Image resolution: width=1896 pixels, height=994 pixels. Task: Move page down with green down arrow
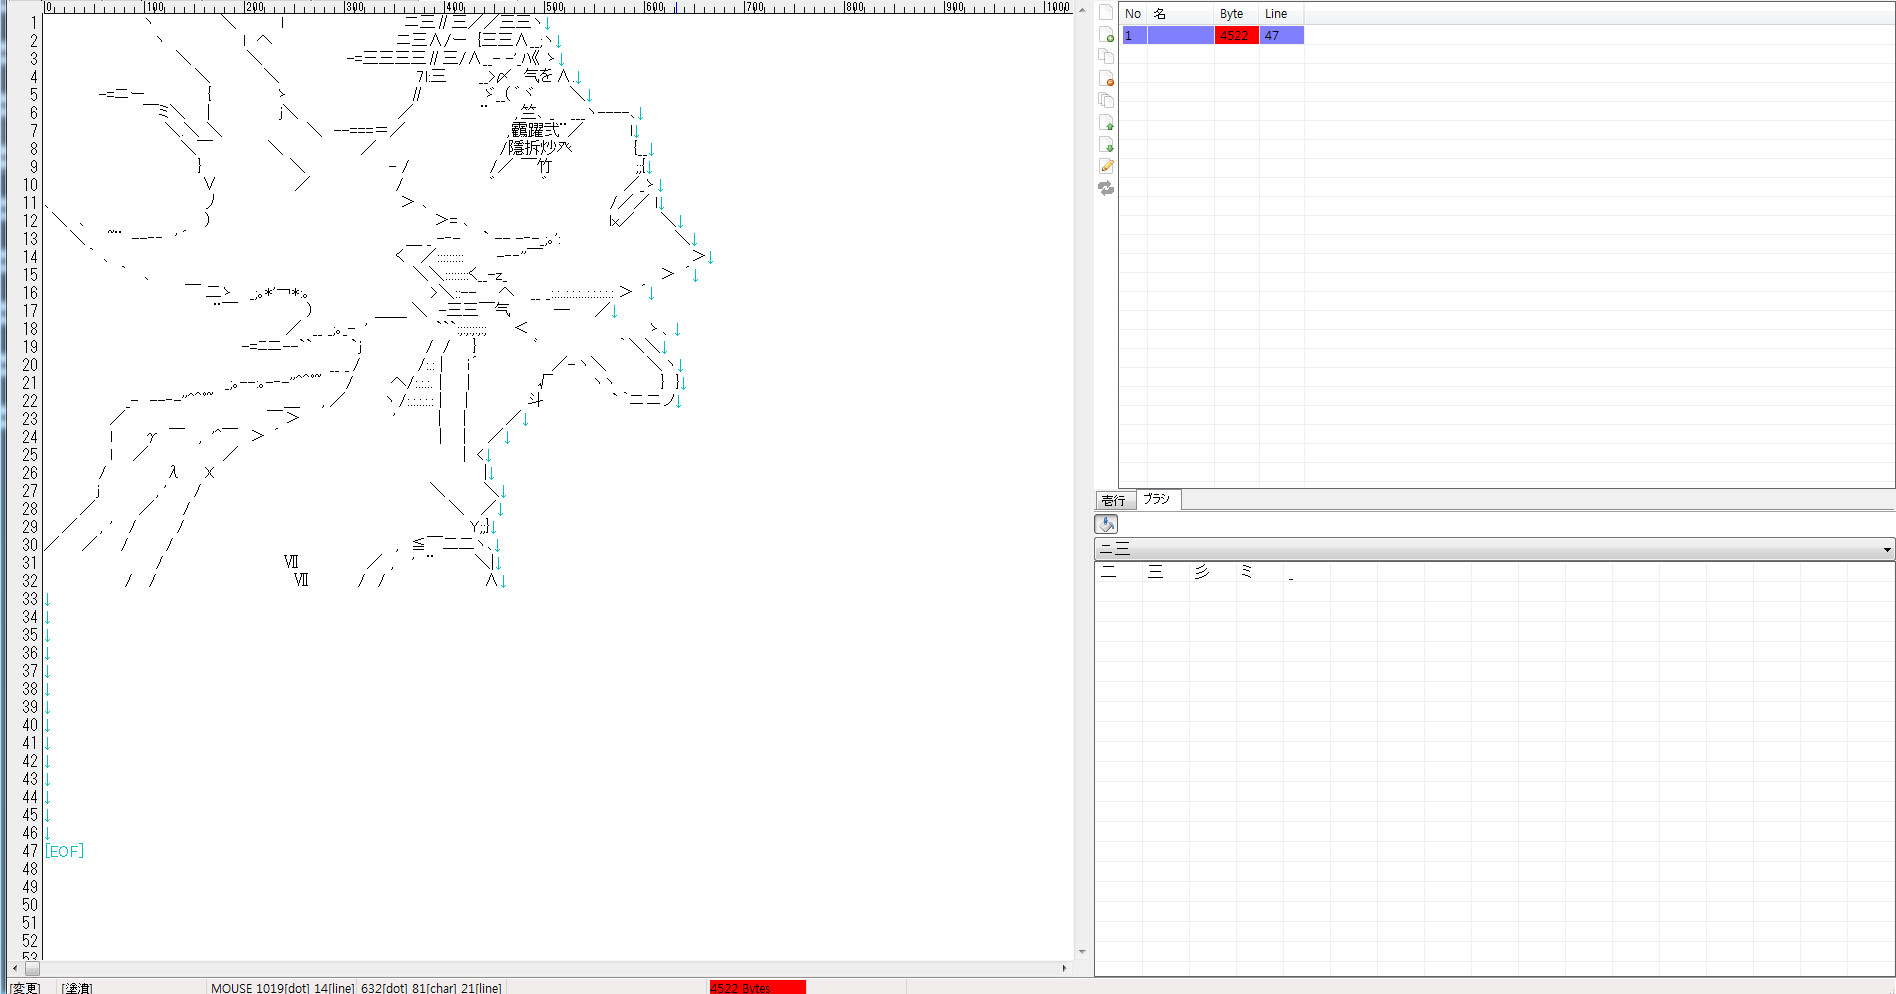(x=1106, y=145)
